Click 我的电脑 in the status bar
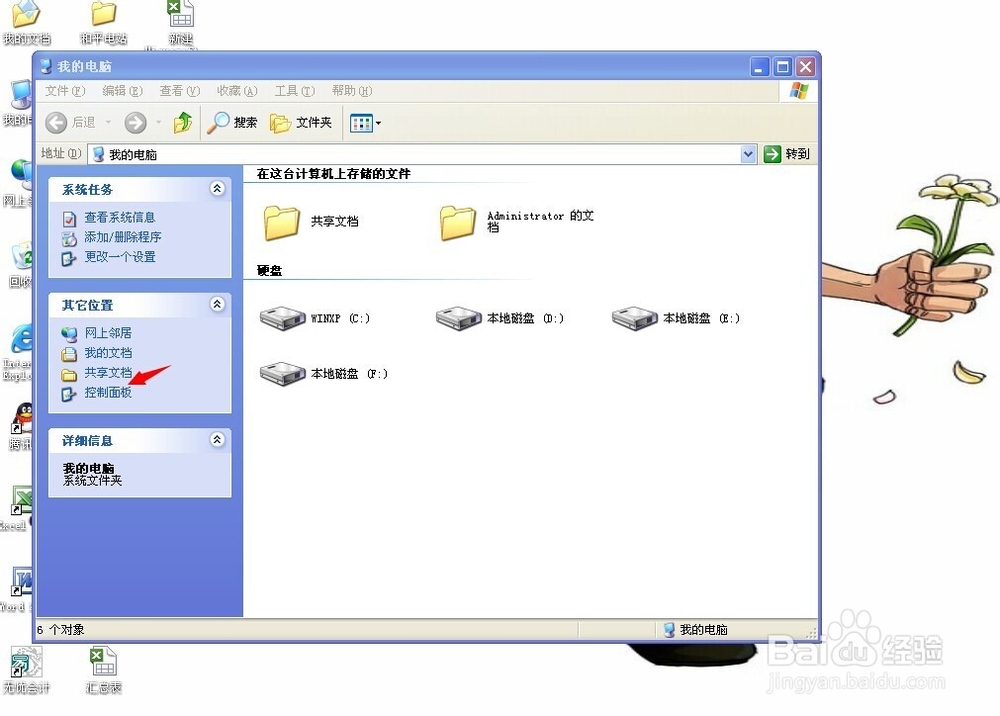Viewport: 1000px width, 716px height. [696, 630]
